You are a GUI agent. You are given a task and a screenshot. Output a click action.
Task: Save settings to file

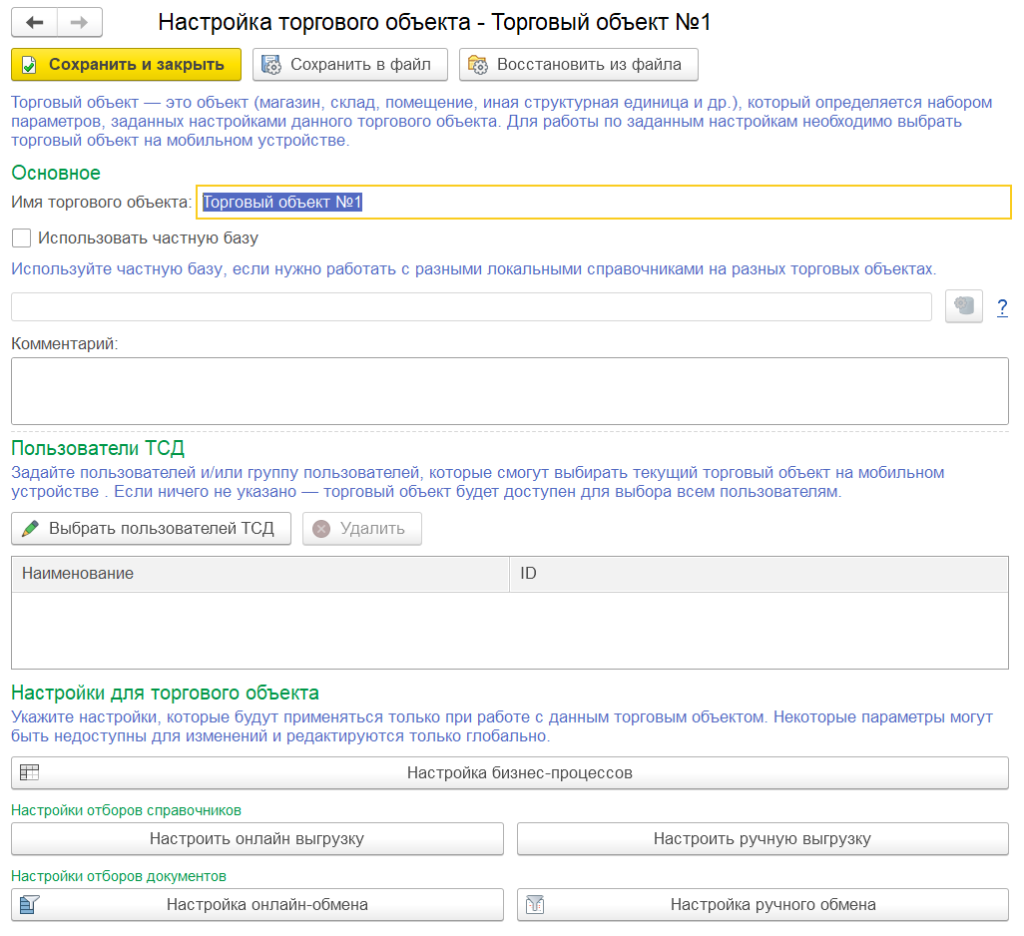tap(347, 65)
